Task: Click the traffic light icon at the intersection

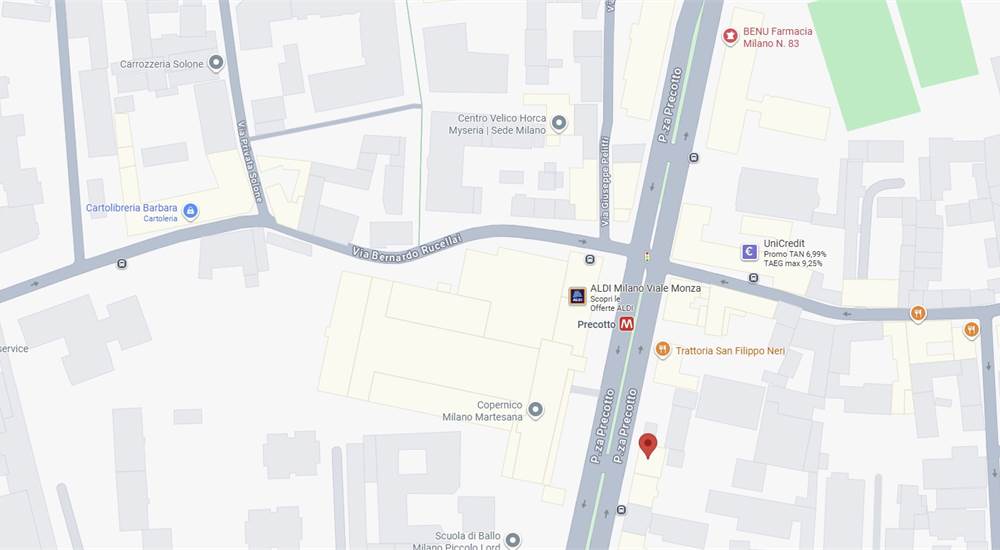Action: 648,256
